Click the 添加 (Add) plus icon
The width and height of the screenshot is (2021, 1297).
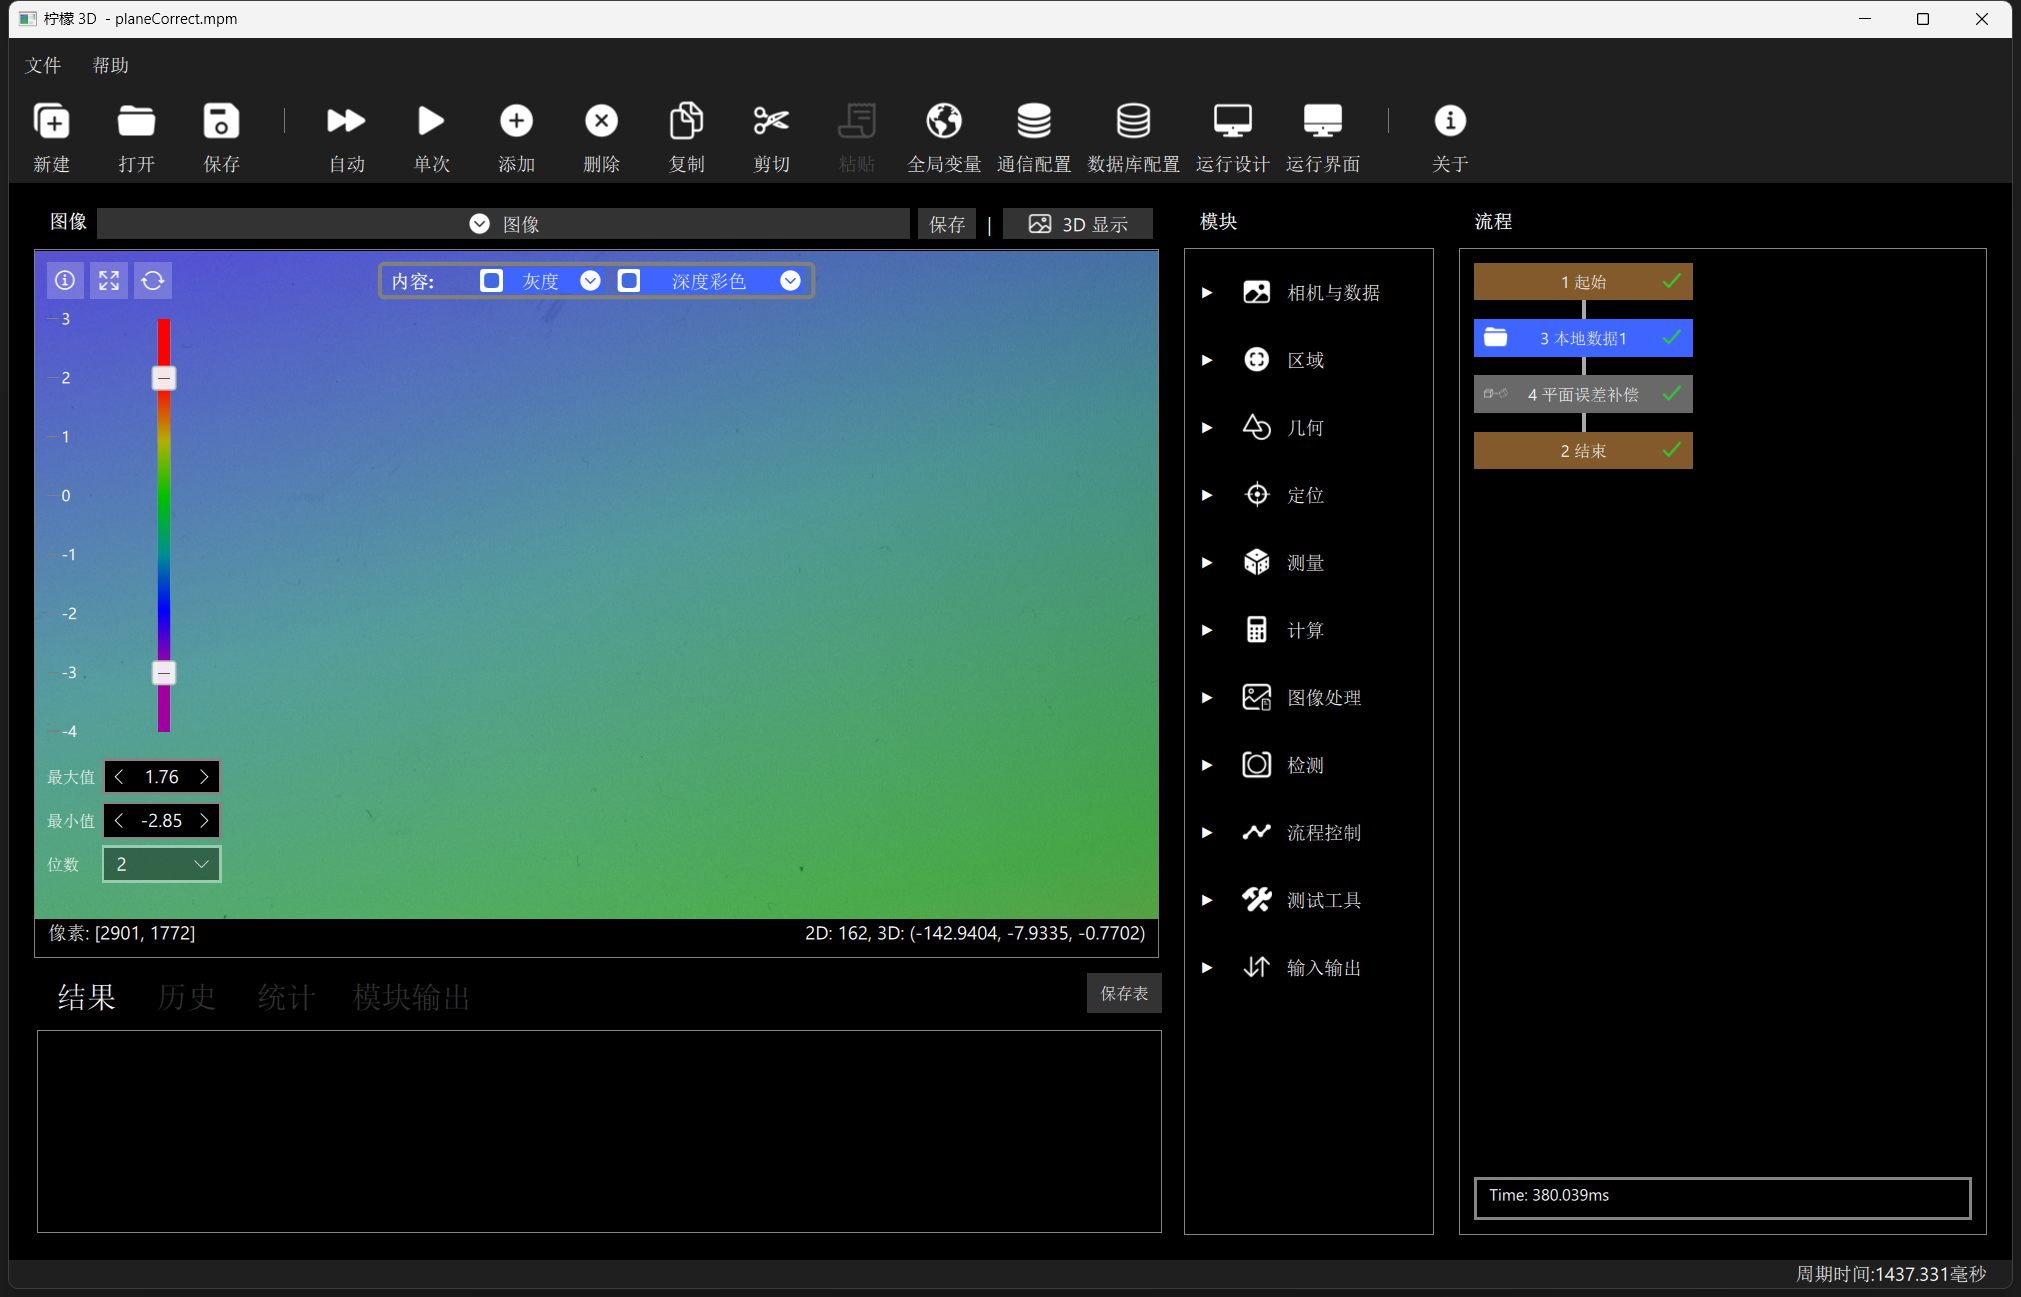516,121
